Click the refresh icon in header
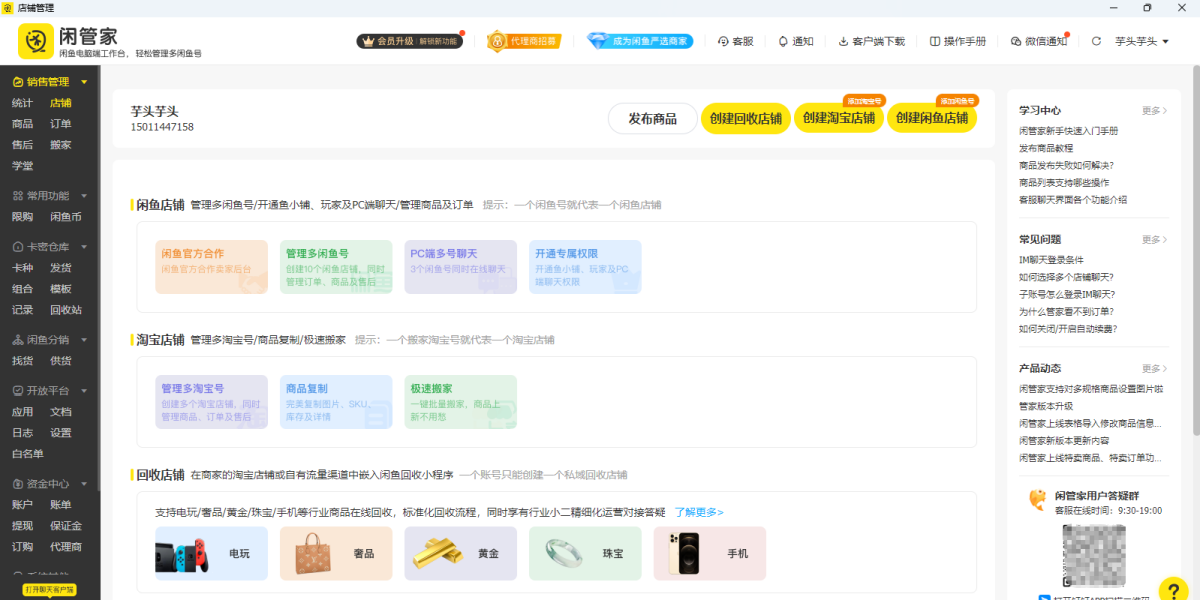 tap(1096, 41)
